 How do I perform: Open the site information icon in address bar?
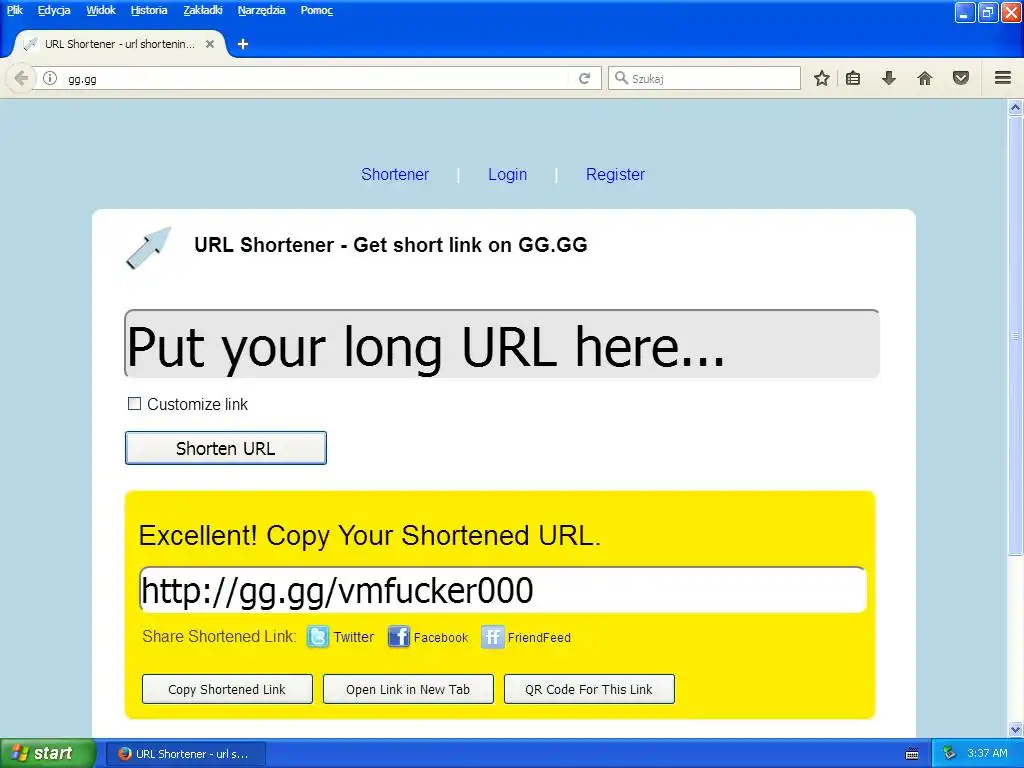pos(50,78)
